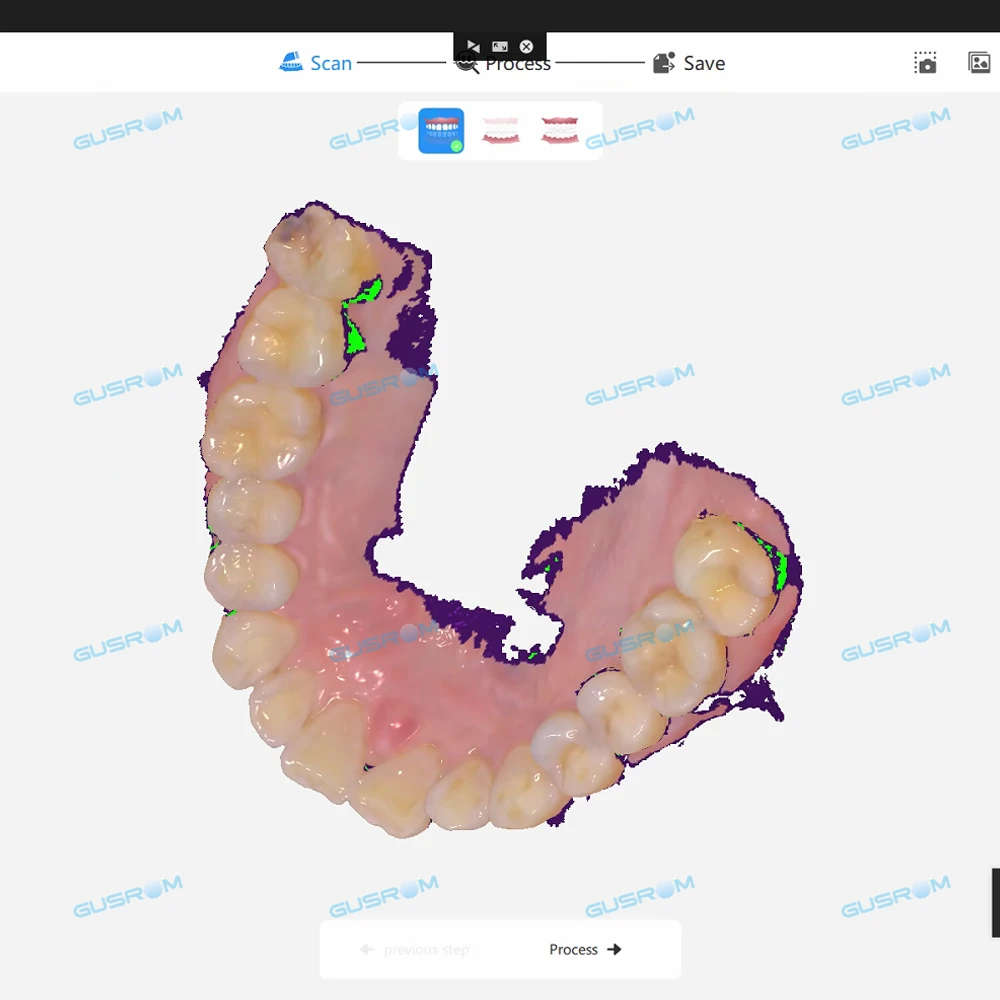1000x1000 pixels.
Task: Click the overlay bar's left-pointing icon
Action: [x=473, y=46]
